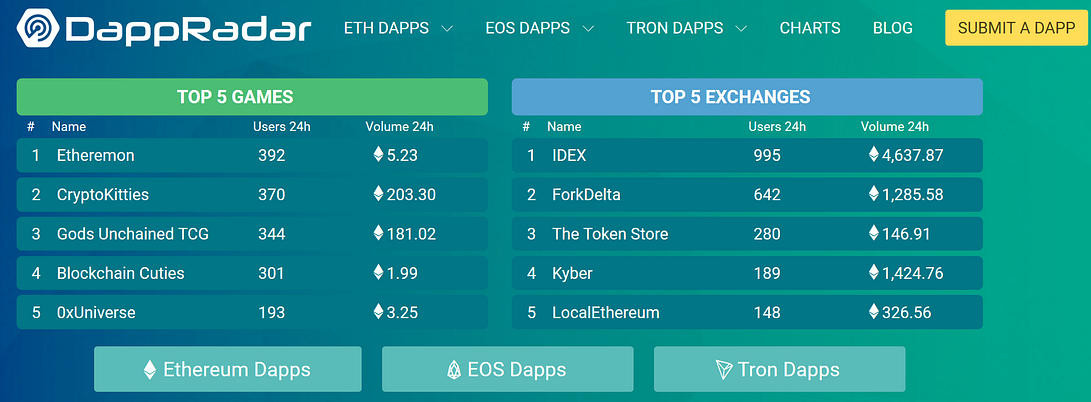Click the SUBMIT A DAPP button
The image size is (1091, 402).
[1015, 28]
